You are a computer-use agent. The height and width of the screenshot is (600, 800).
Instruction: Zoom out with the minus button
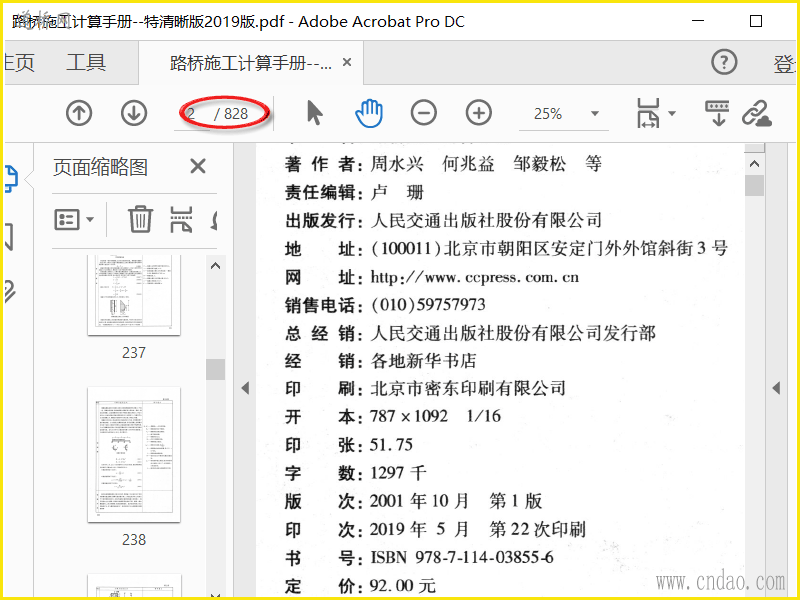pos(424,113)
